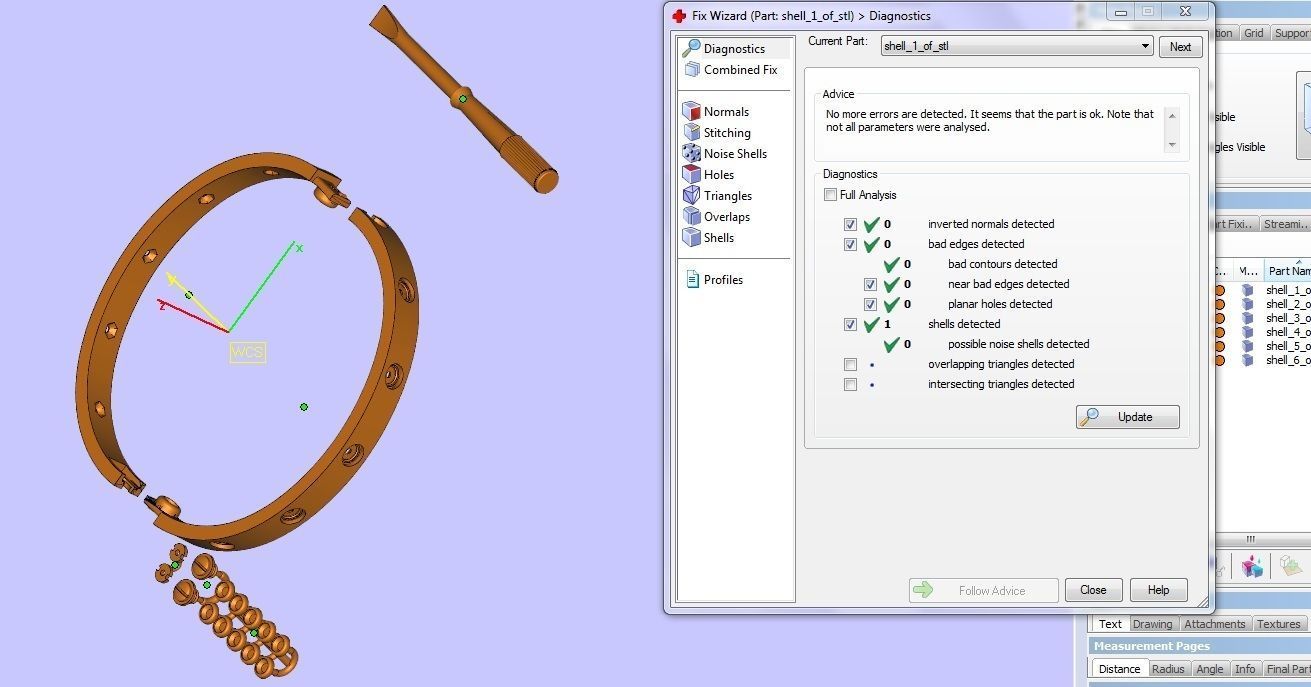Open the Info measurement tab
The height and width of the screenshot is (687, 1311).
tap(1245, 669)
